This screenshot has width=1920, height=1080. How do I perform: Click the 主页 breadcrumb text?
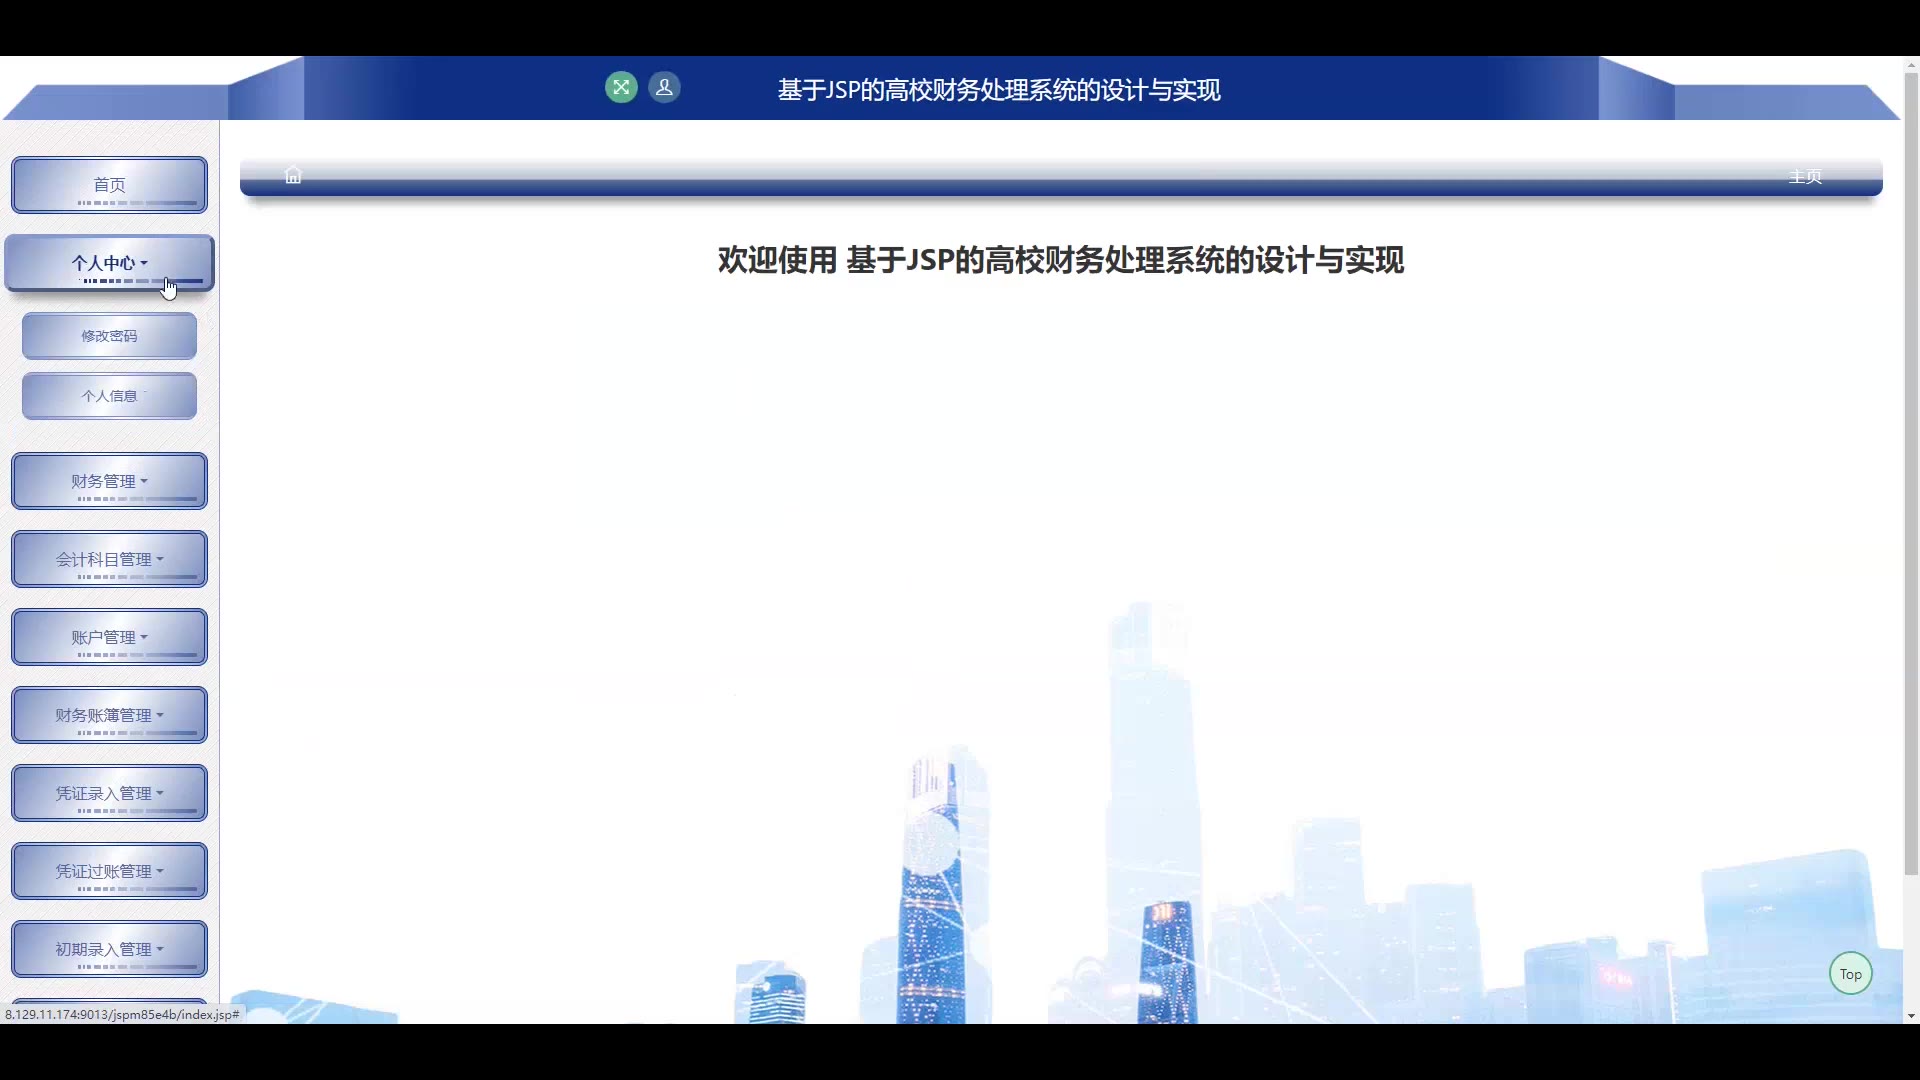[1805, 177]
